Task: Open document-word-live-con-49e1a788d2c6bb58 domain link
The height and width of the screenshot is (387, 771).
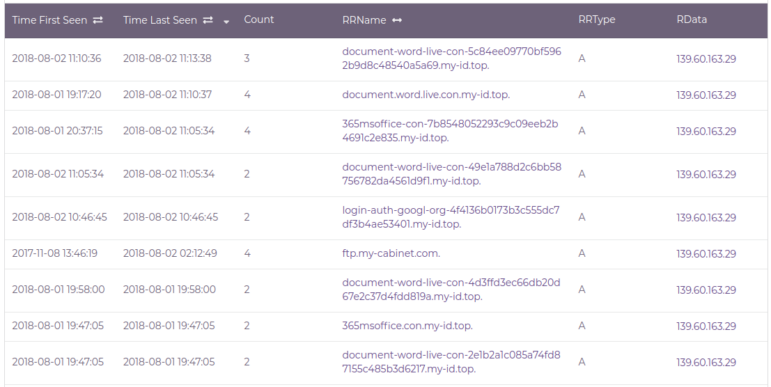Action: pos(451,174)
